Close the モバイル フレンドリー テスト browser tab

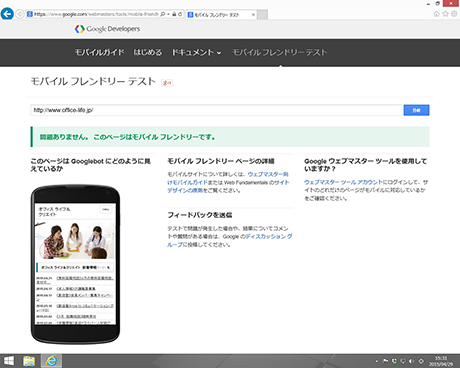[253, 15]
